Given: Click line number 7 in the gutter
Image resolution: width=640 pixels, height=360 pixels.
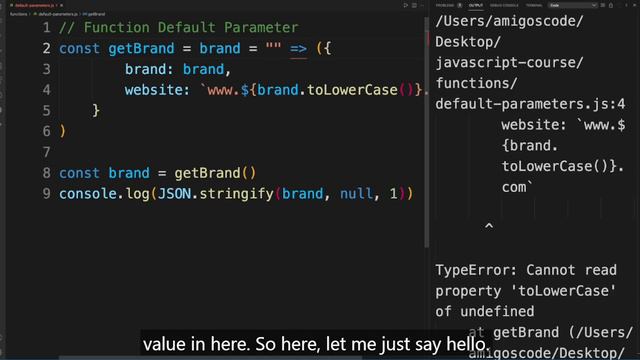Looking at the screenshot, I should 47,152.
